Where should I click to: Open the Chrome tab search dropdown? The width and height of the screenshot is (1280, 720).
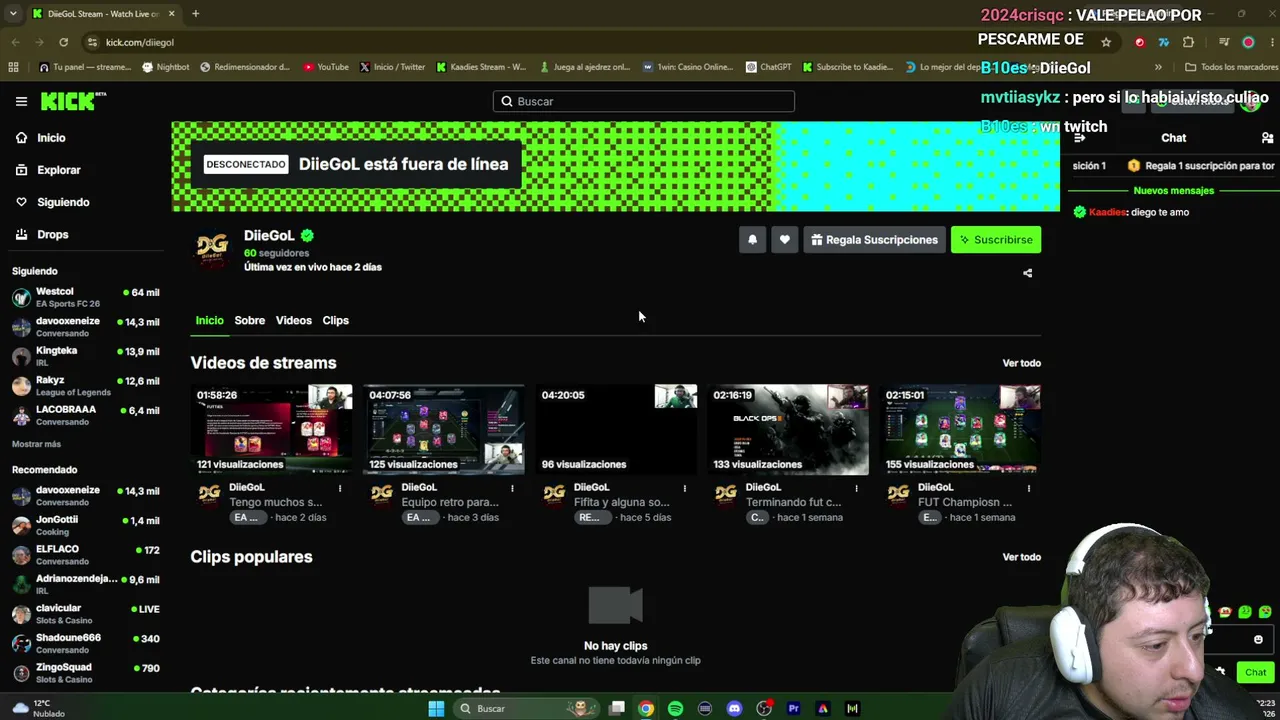[x=13, y=14]
